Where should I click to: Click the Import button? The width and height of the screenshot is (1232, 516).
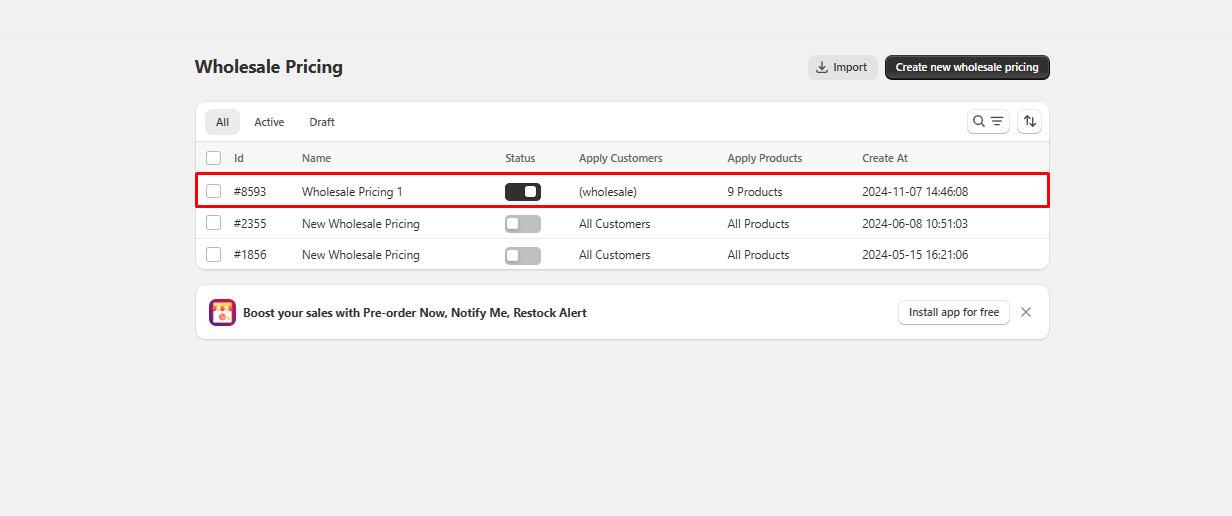842,67
